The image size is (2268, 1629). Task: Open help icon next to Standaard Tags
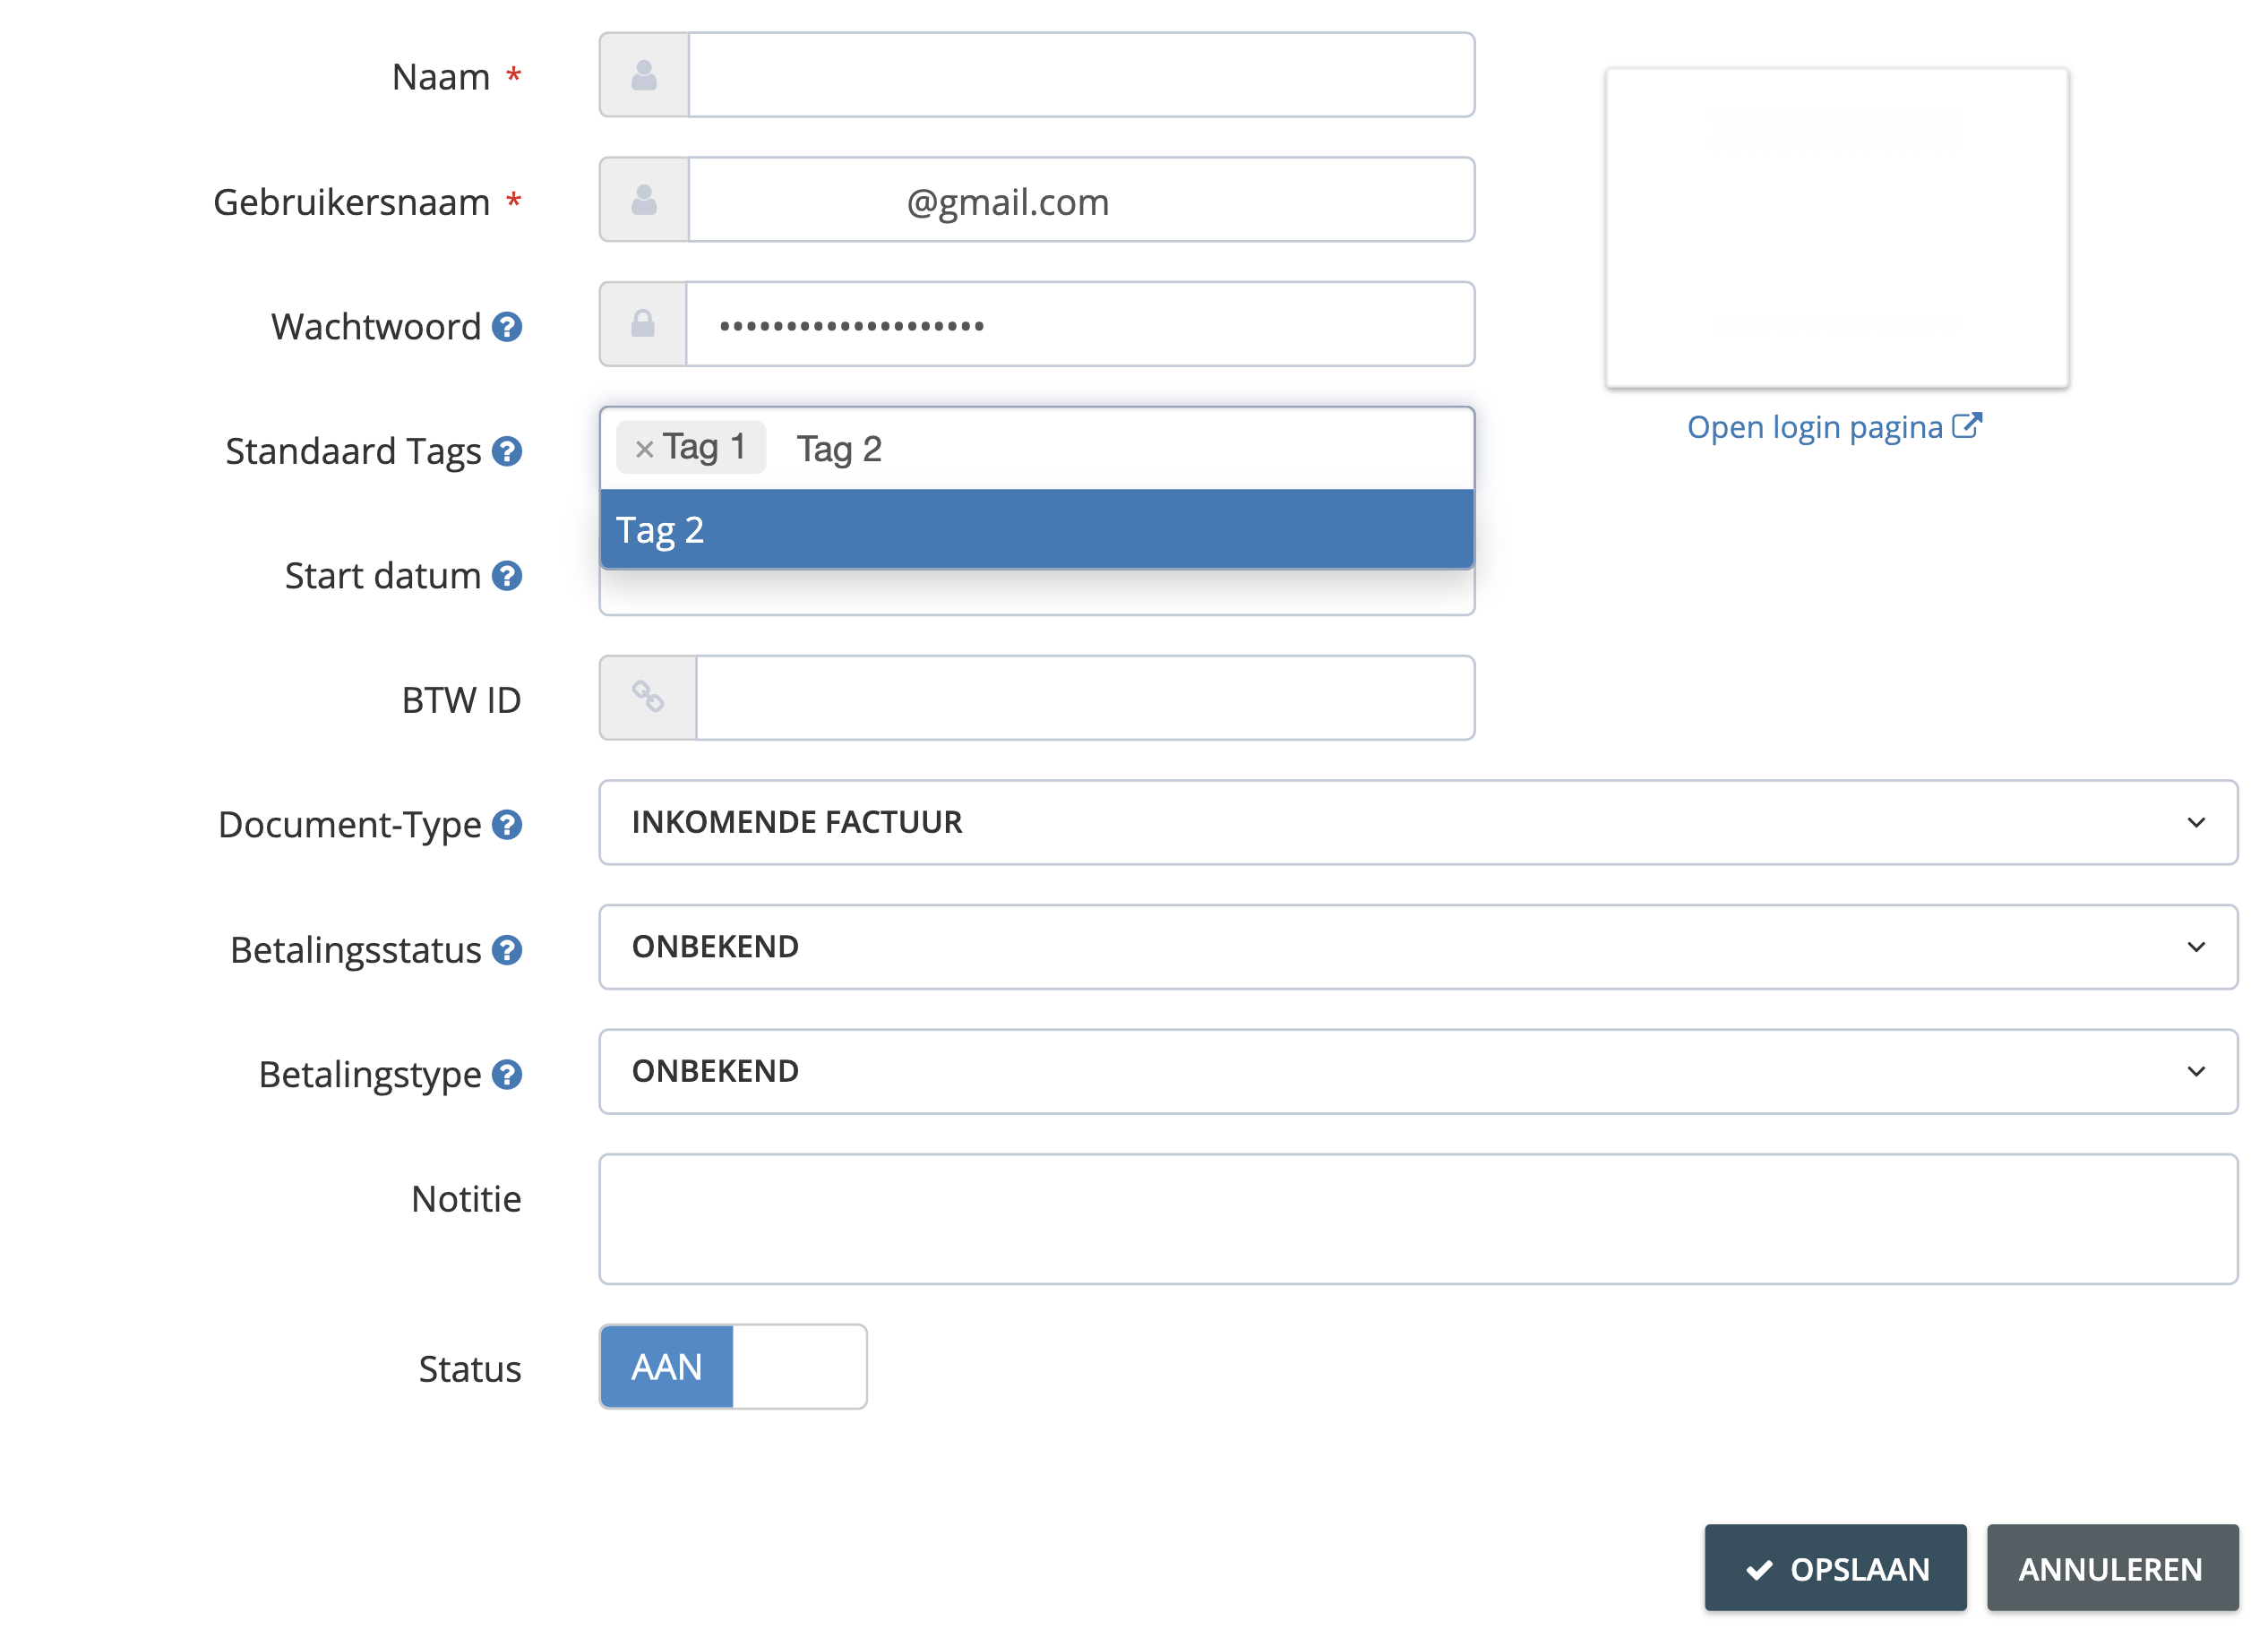507,452
